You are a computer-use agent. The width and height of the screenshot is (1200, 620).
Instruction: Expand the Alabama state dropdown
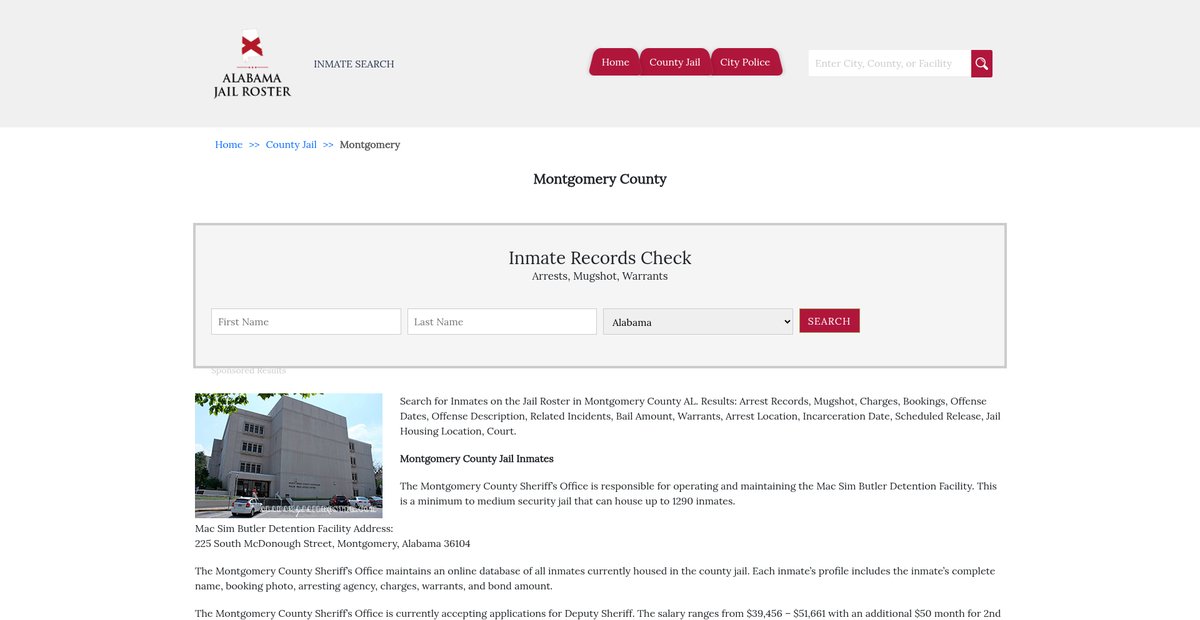tap(698, 322)
